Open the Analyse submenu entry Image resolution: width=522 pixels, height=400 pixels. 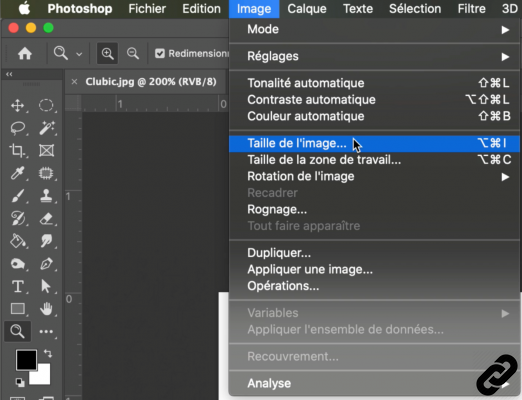click(x=375, y=383)
